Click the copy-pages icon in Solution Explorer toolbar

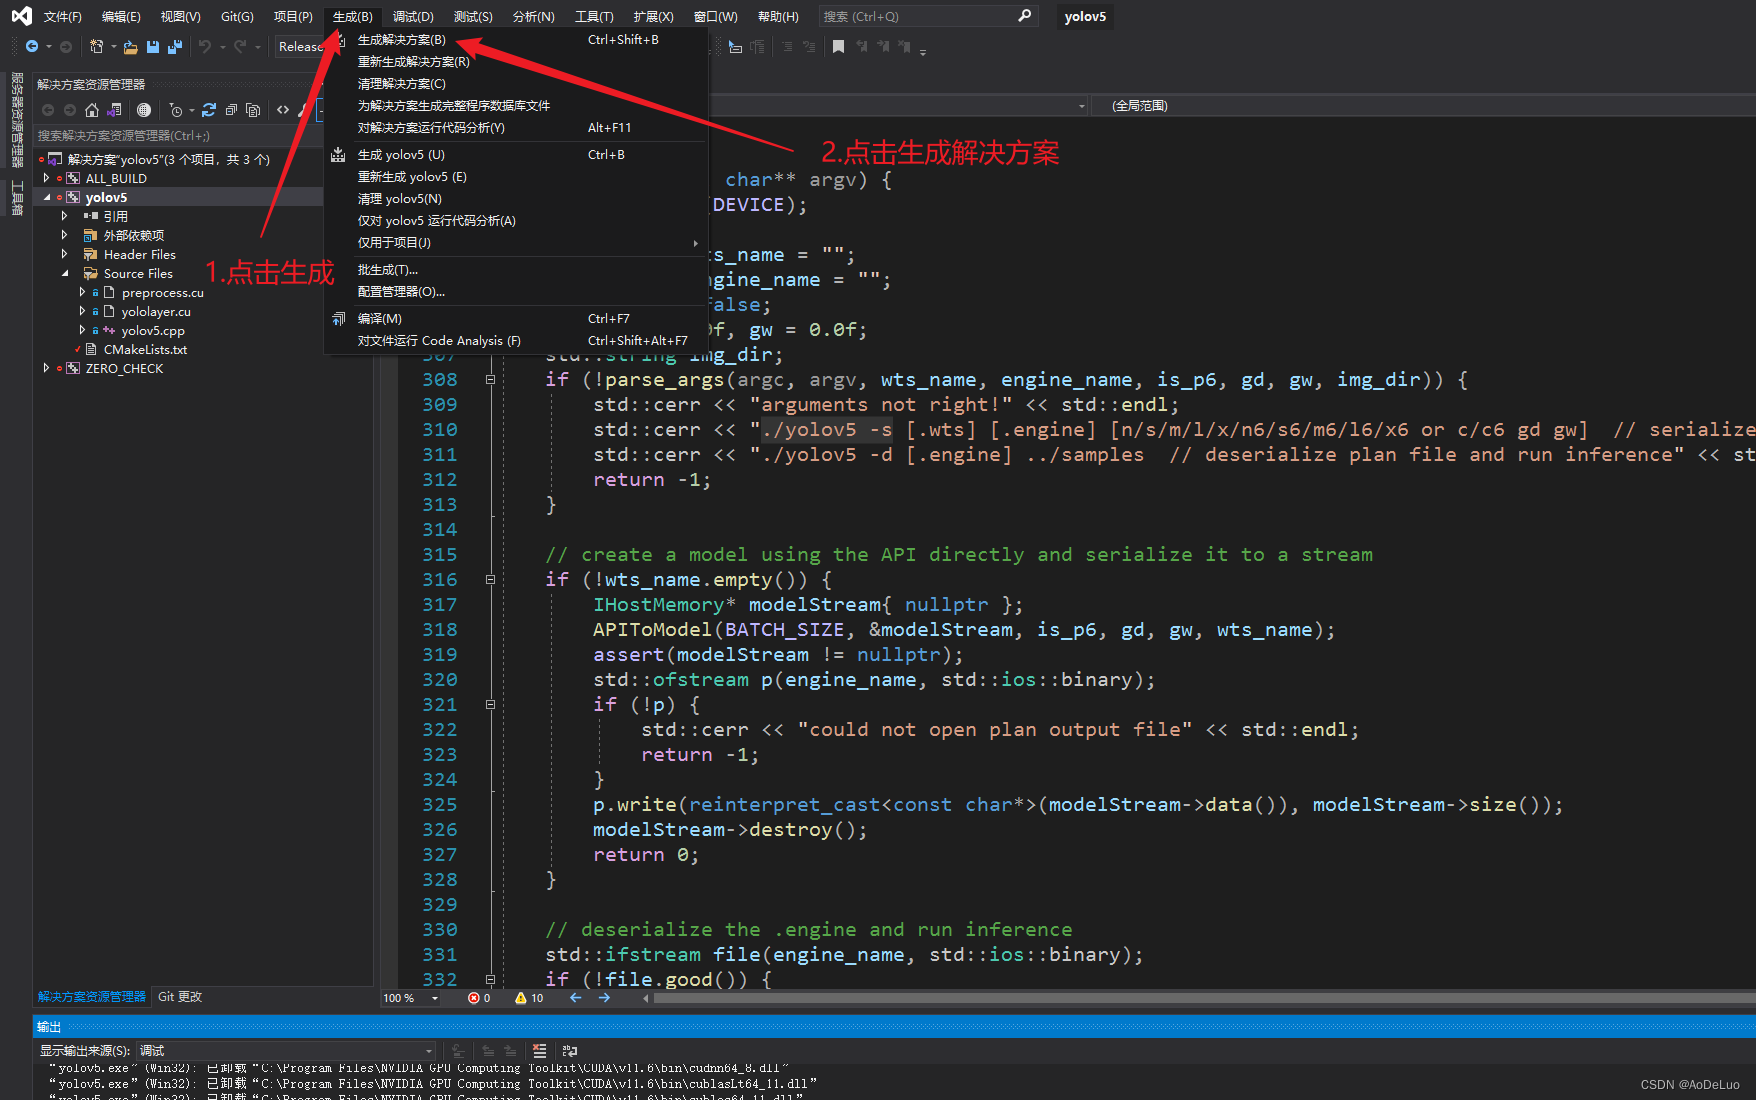[x=253, y=110]
